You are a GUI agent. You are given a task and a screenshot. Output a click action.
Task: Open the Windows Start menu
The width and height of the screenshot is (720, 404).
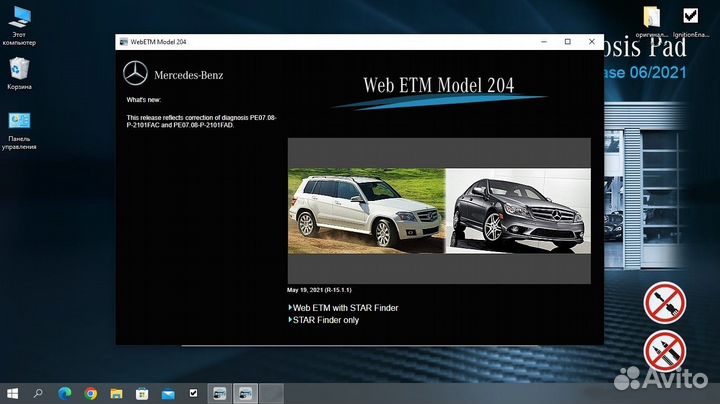[x=13, y=393]
